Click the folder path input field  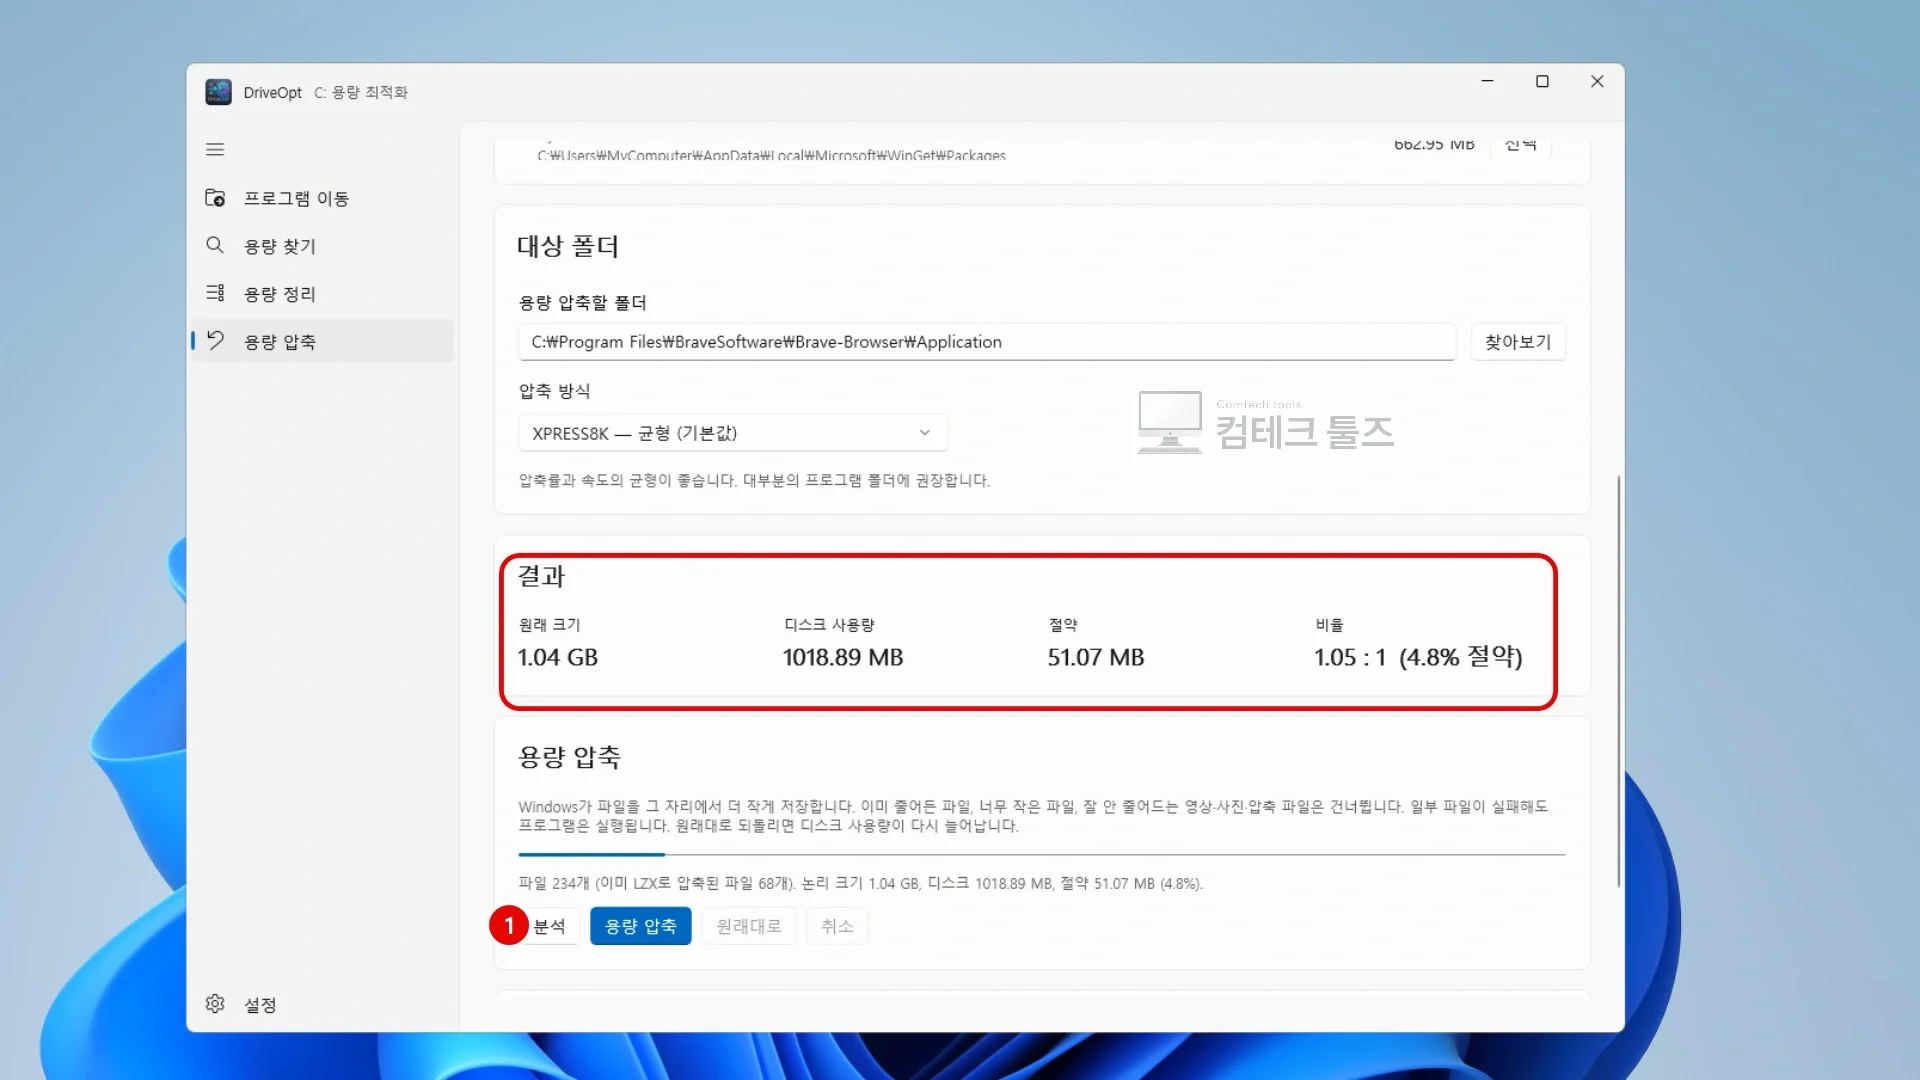click(x=986, y=342)
